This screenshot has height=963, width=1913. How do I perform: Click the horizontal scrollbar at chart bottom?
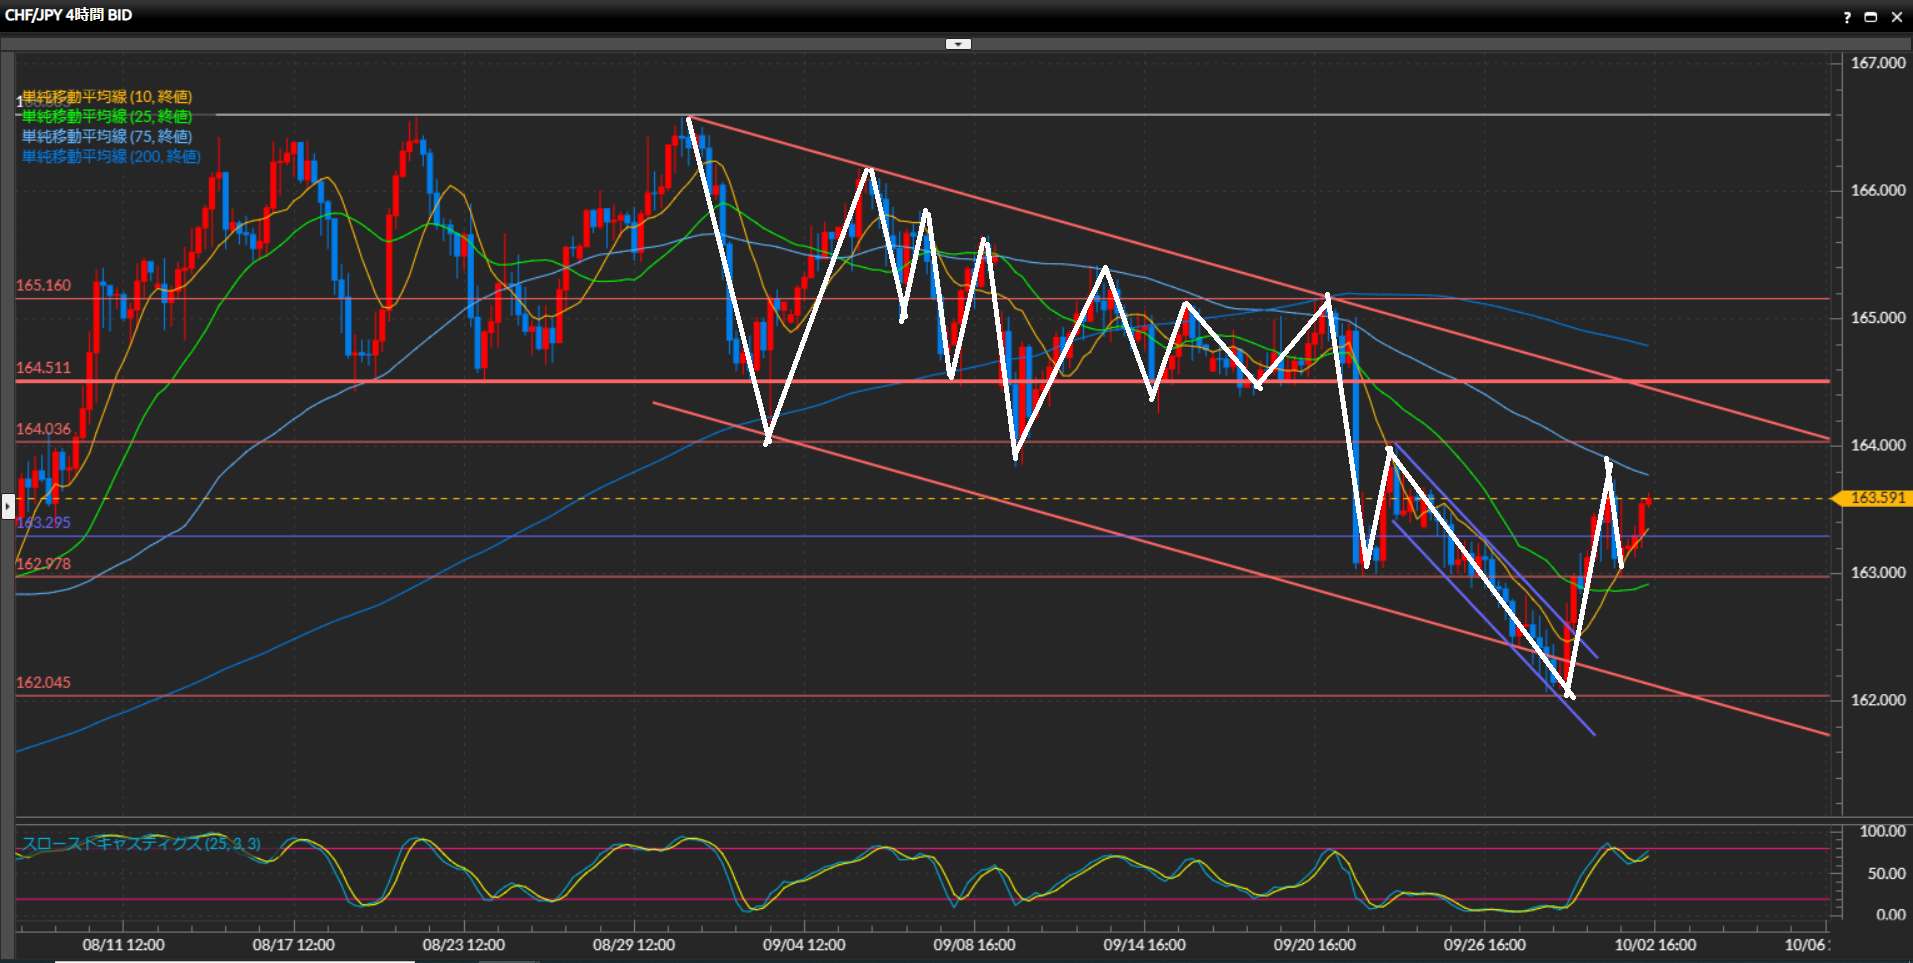tap(235, 960)
